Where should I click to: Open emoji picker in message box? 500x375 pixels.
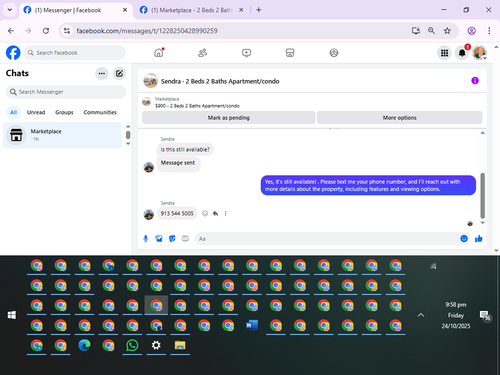pos(464,238)
